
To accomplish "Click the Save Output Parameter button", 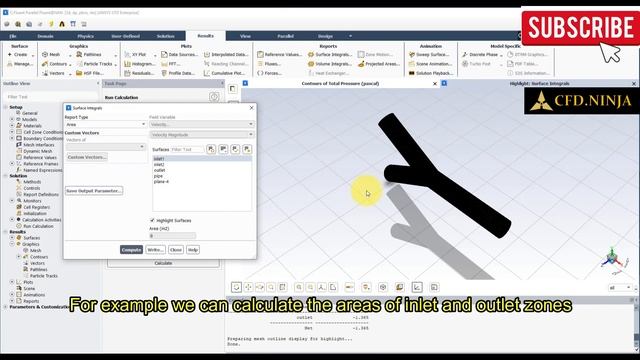I will [x=94, y=191].
